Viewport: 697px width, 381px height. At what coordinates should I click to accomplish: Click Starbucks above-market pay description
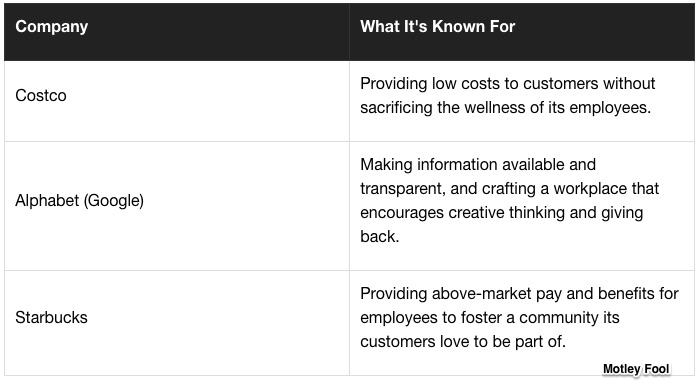519,317
